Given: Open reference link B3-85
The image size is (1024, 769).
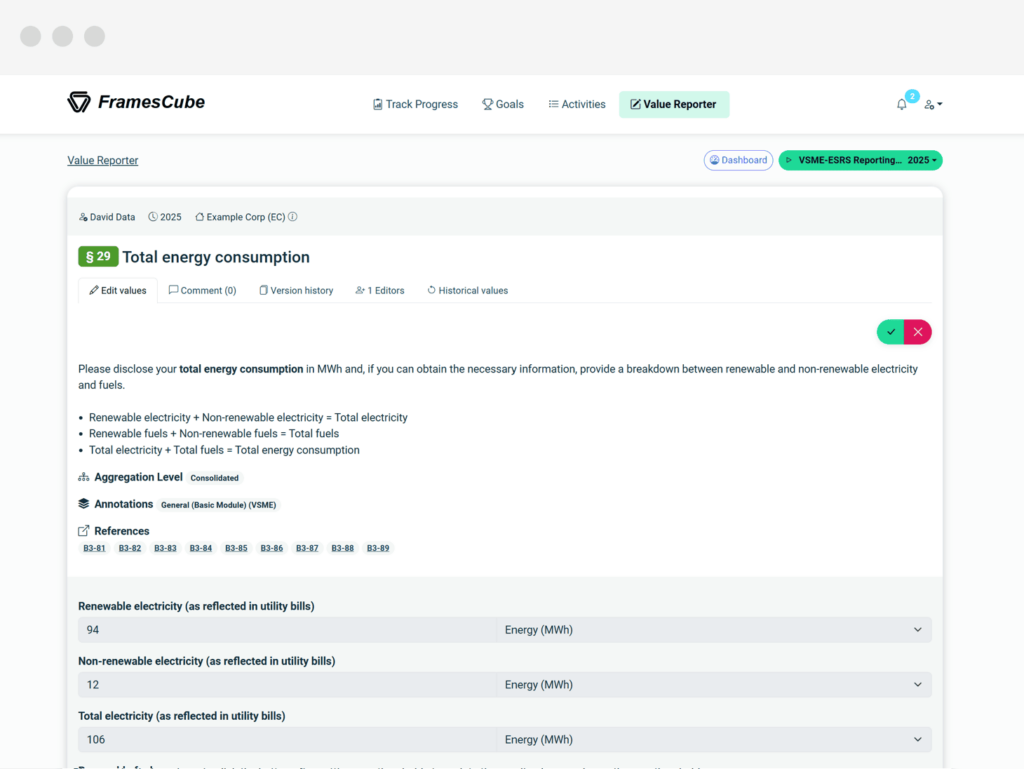Looking at the screenshot, I should click(236, 548).
